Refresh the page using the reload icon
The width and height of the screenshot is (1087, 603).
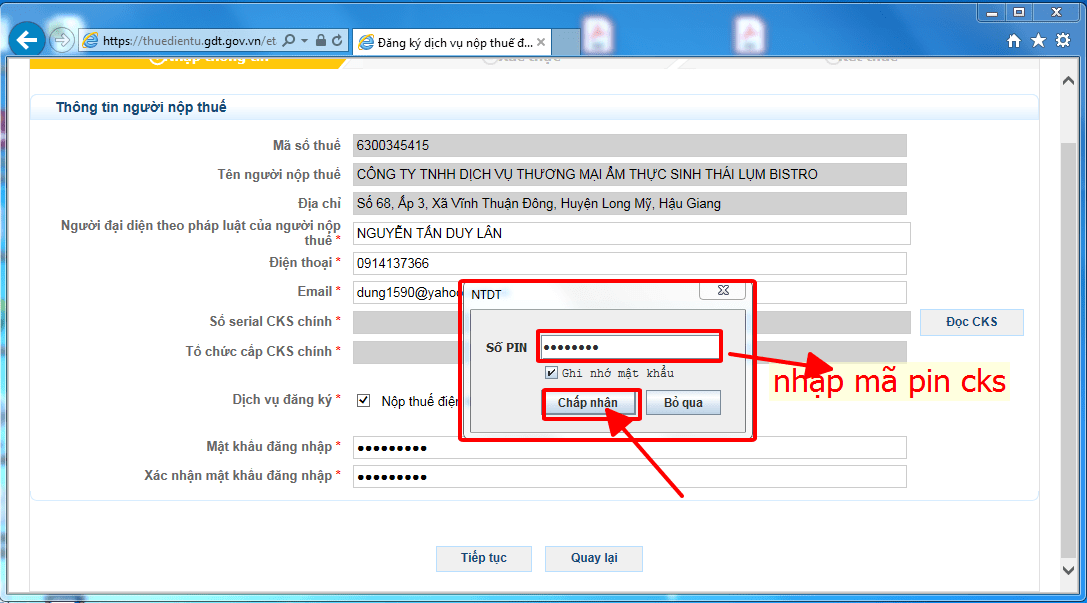click(337, 41)
